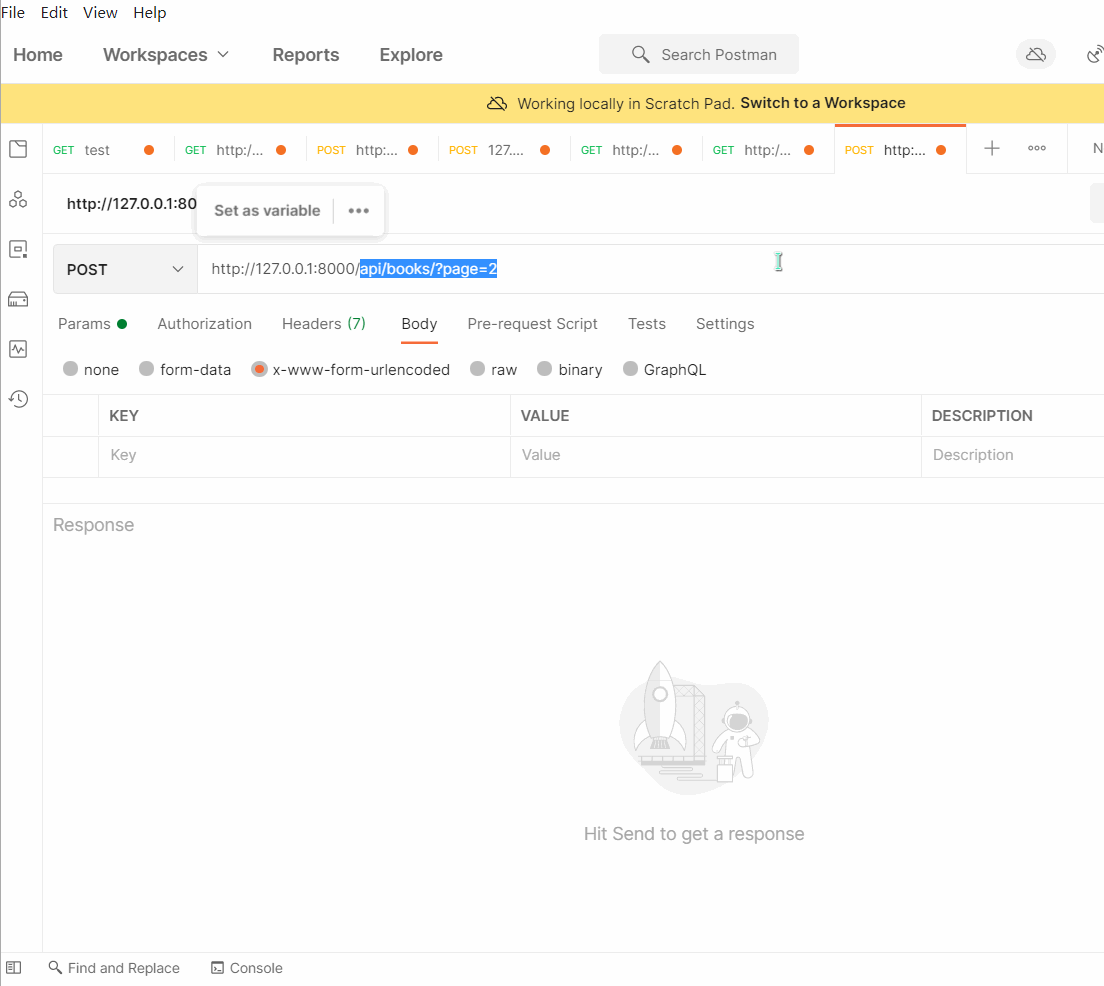Open the Console from status bar

point(247,968)
